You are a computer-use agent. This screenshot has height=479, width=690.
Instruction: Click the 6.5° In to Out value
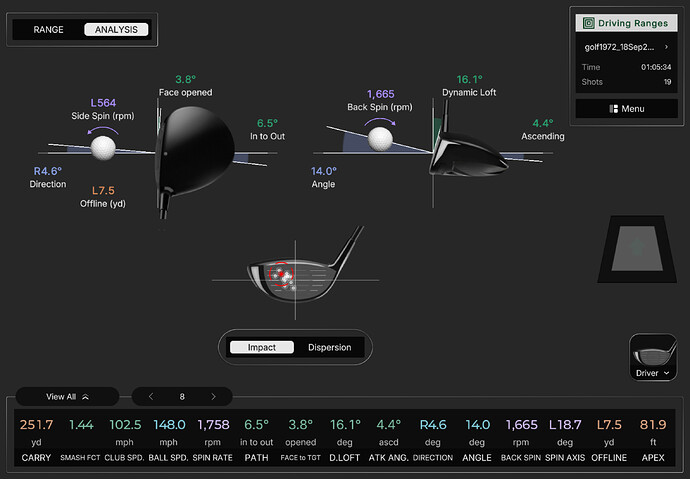tap(267, 123)
